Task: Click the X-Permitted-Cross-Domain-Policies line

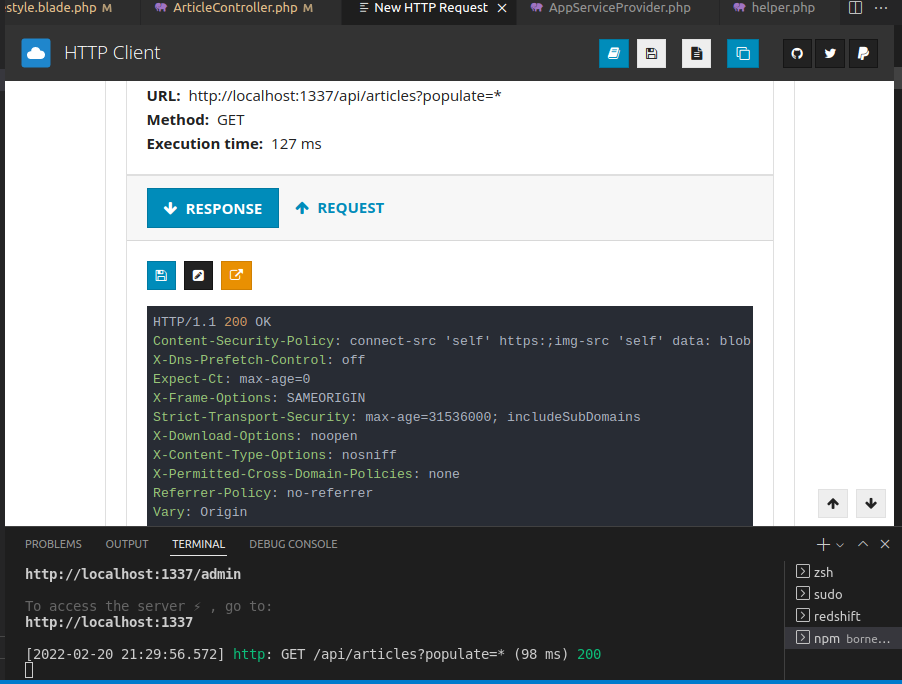Action: 306,474
